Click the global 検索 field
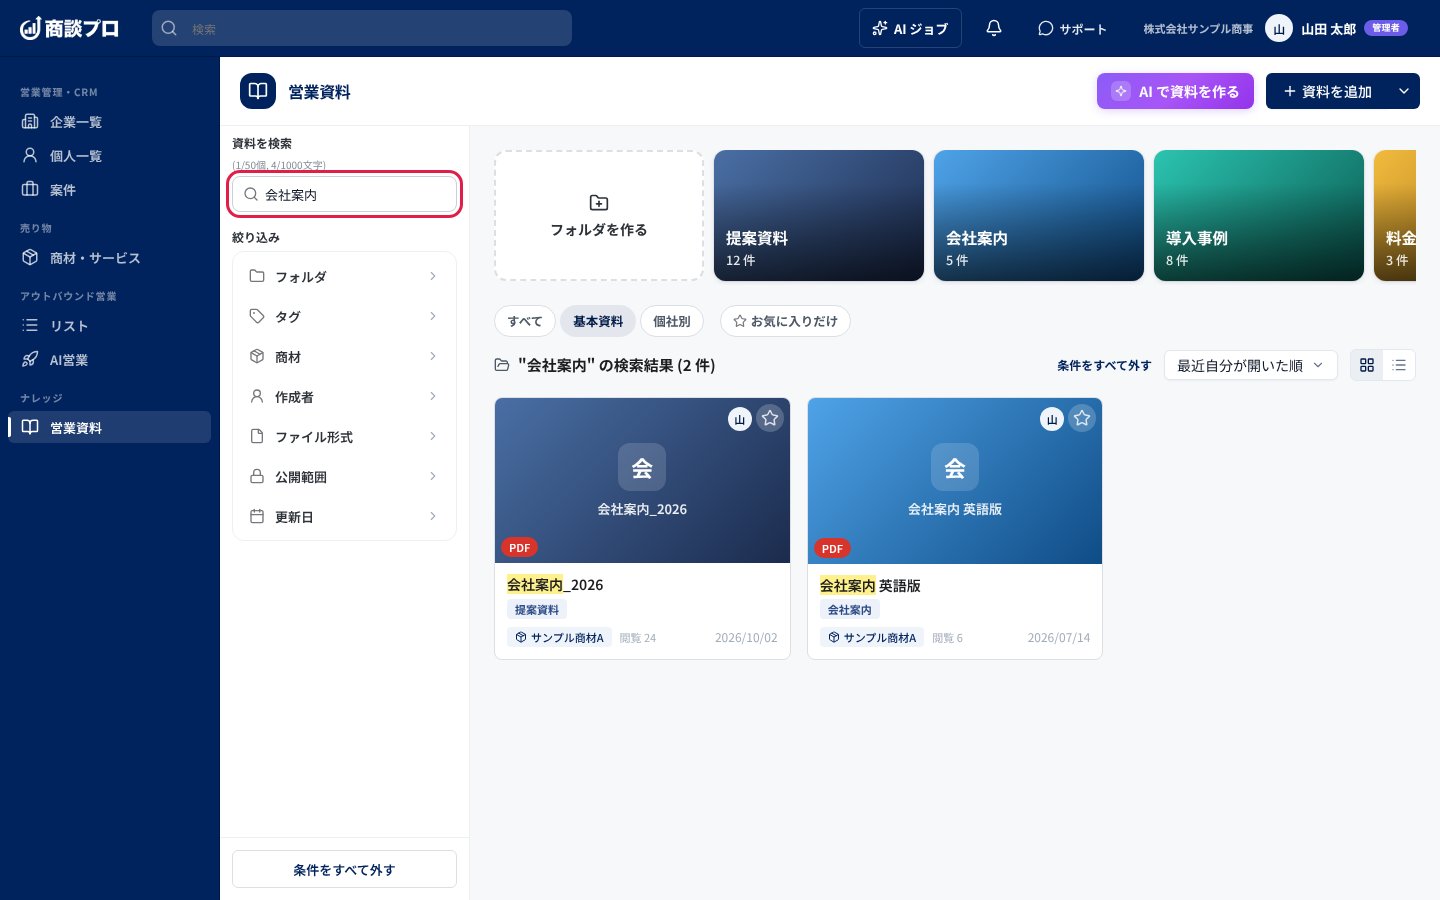 [x=362, y=28]
